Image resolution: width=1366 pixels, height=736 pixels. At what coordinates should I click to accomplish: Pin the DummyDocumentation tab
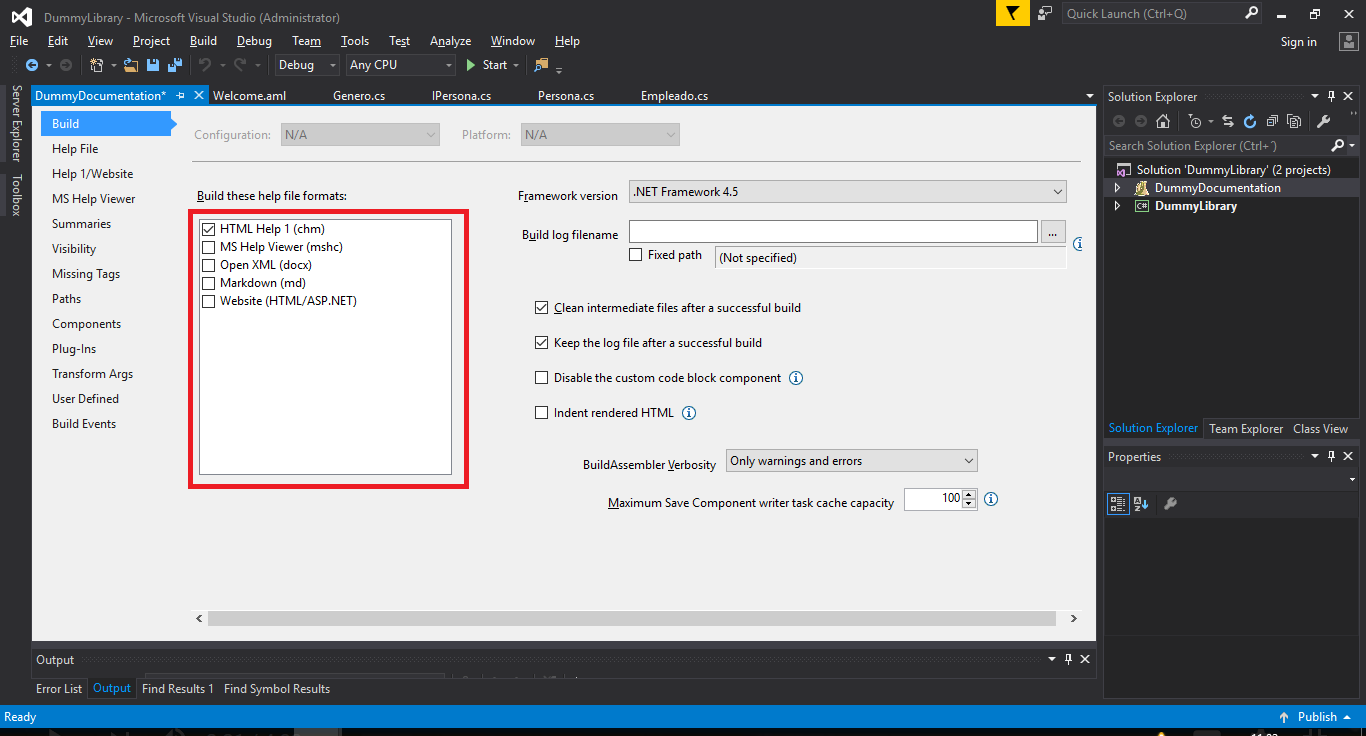pyautogui.click(x=181, y=96)
